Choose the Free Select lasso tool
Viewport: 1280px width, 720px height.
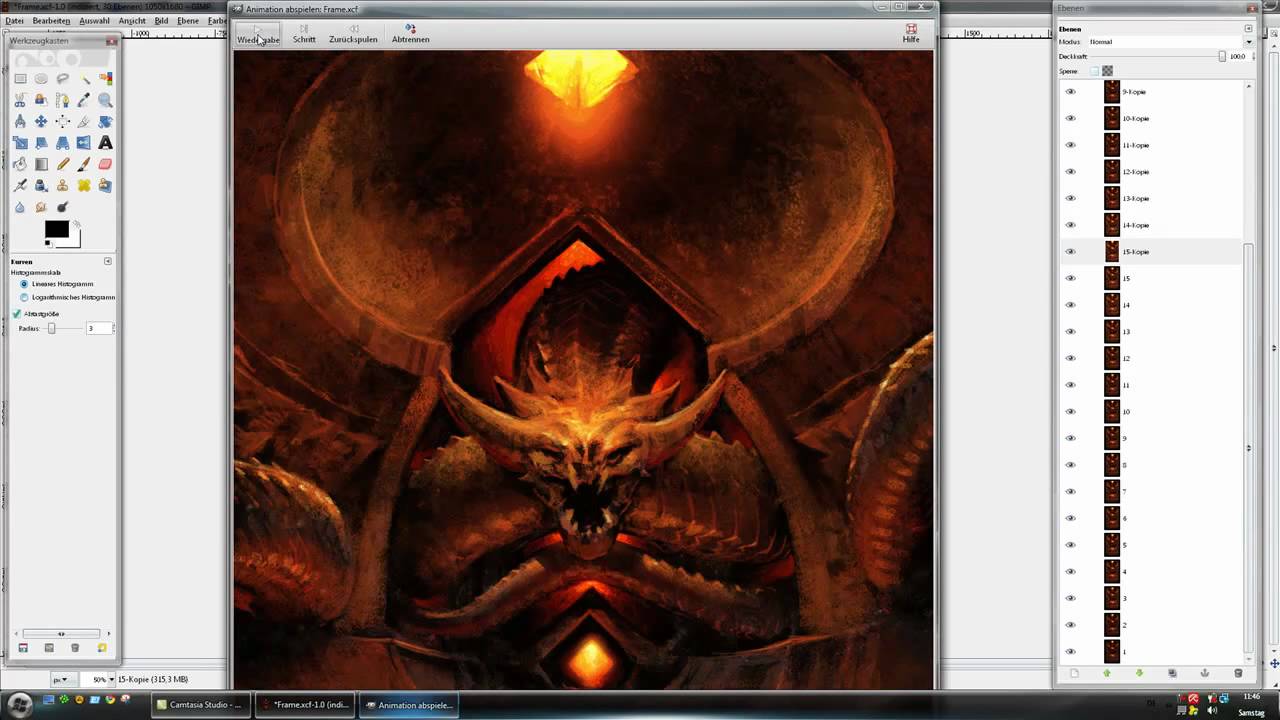pos(62,79)
